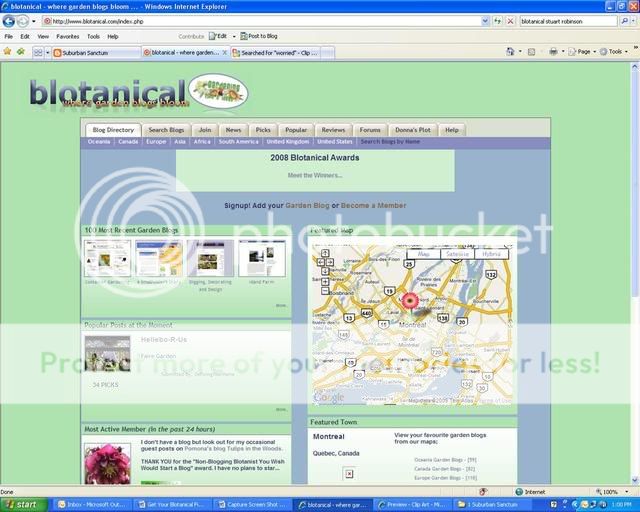Click the Refresh page icon
This screenshot has height=512, width=640.
(x=497, y=21)
